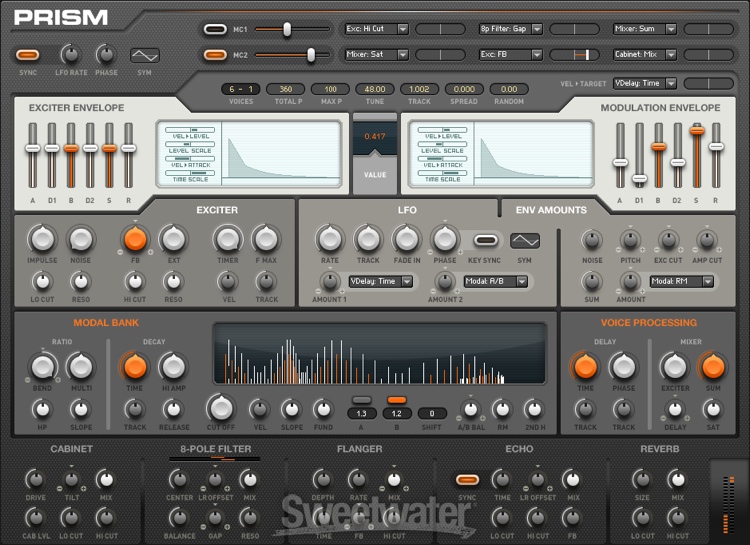The height and width of the screenshot is (545, 750).
Task: Click the Modulation Envelope TIME SCALE mini slider
Action: pos(442,173)
